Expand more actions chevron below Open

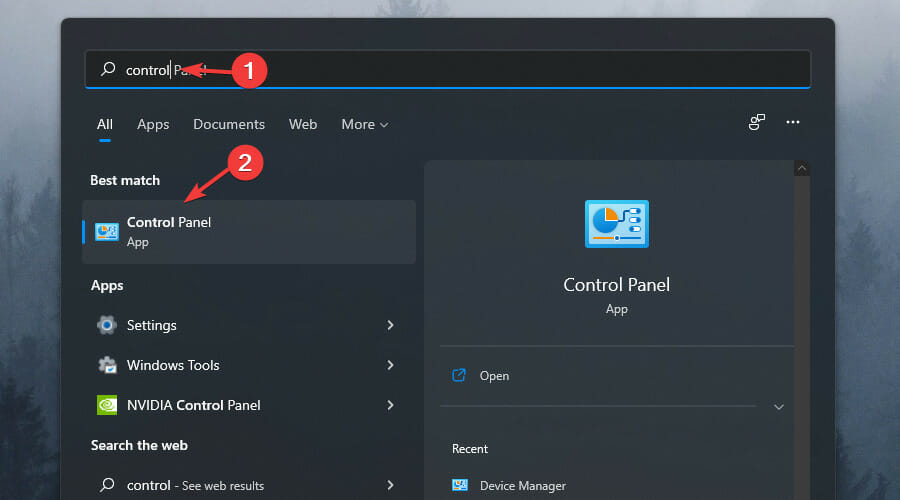click(778, 407)
